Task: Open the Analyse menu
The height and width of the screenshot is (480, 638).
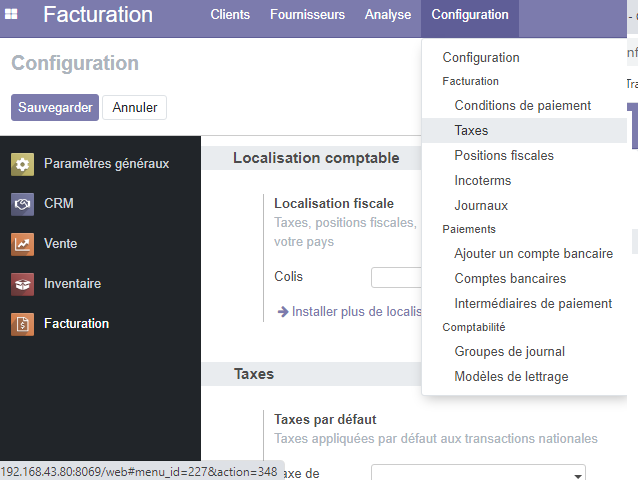Action: pos(388,15)
